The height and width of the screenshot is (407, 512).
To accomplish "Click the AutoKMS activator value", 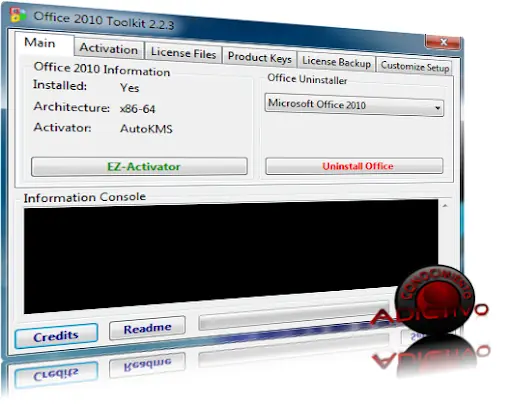I will pos(146,129).
